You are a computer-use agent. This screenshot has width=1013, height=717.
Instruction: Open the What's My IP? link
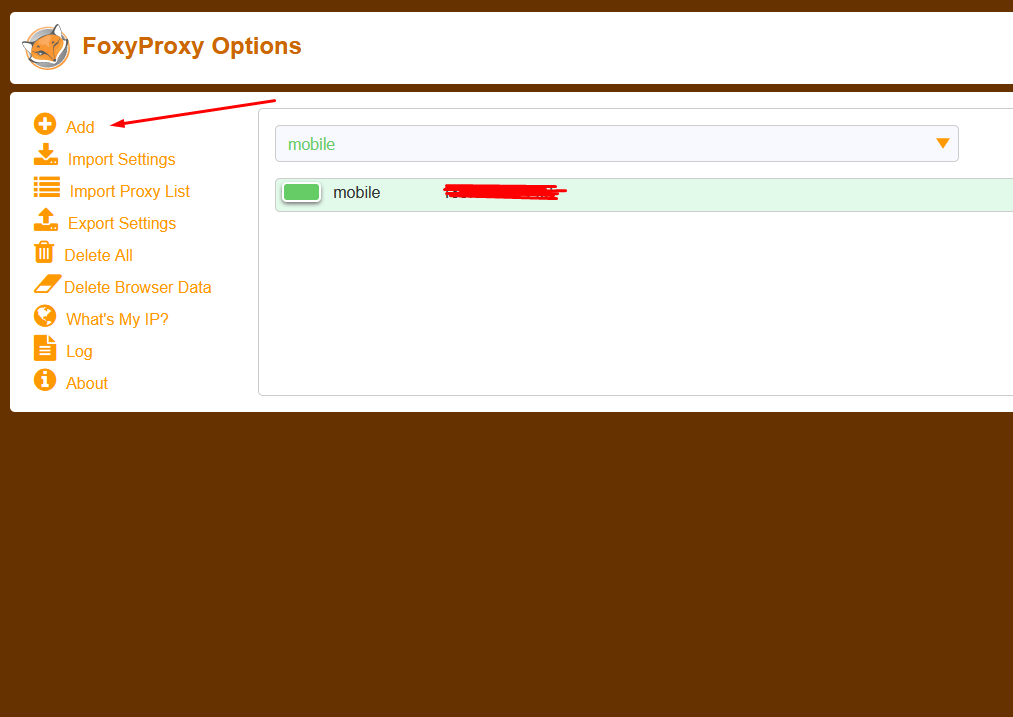pyautogui.click(x=117, y=319)
